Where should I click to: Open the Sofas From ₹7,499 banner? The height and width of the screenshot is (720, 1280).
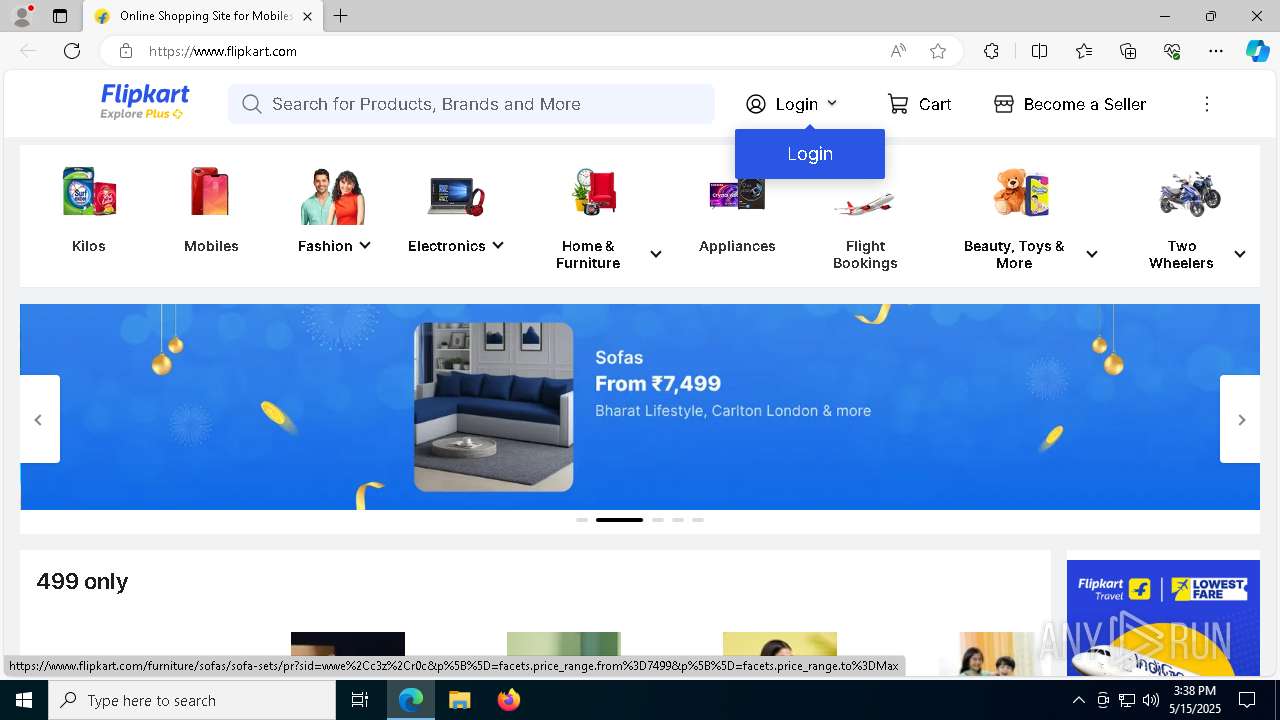point(640,407)
